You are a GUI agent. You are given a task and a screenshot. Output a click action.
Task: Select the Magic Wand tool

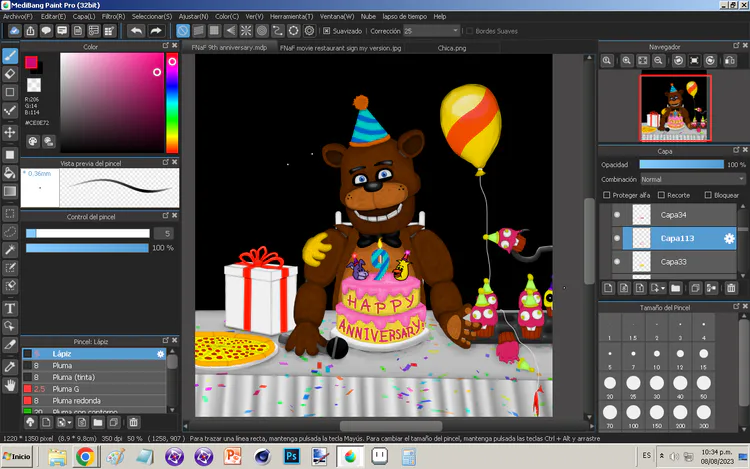(10, 249)
